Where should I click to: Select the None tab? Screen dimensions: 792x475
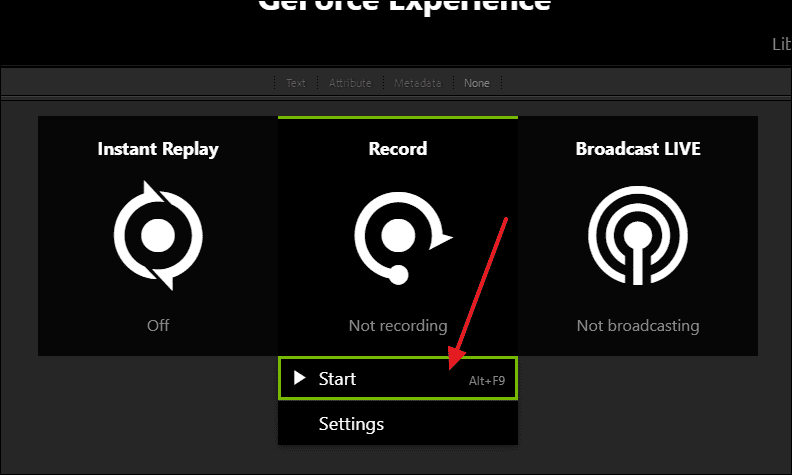tap(477, 83)
